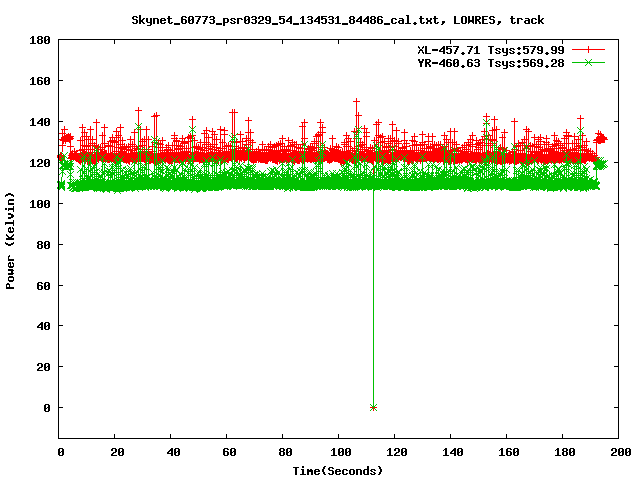The height and width of the screenshot is (480, 640).
Task: Click the y-axis tick label 140
Action: pos(40,122)
